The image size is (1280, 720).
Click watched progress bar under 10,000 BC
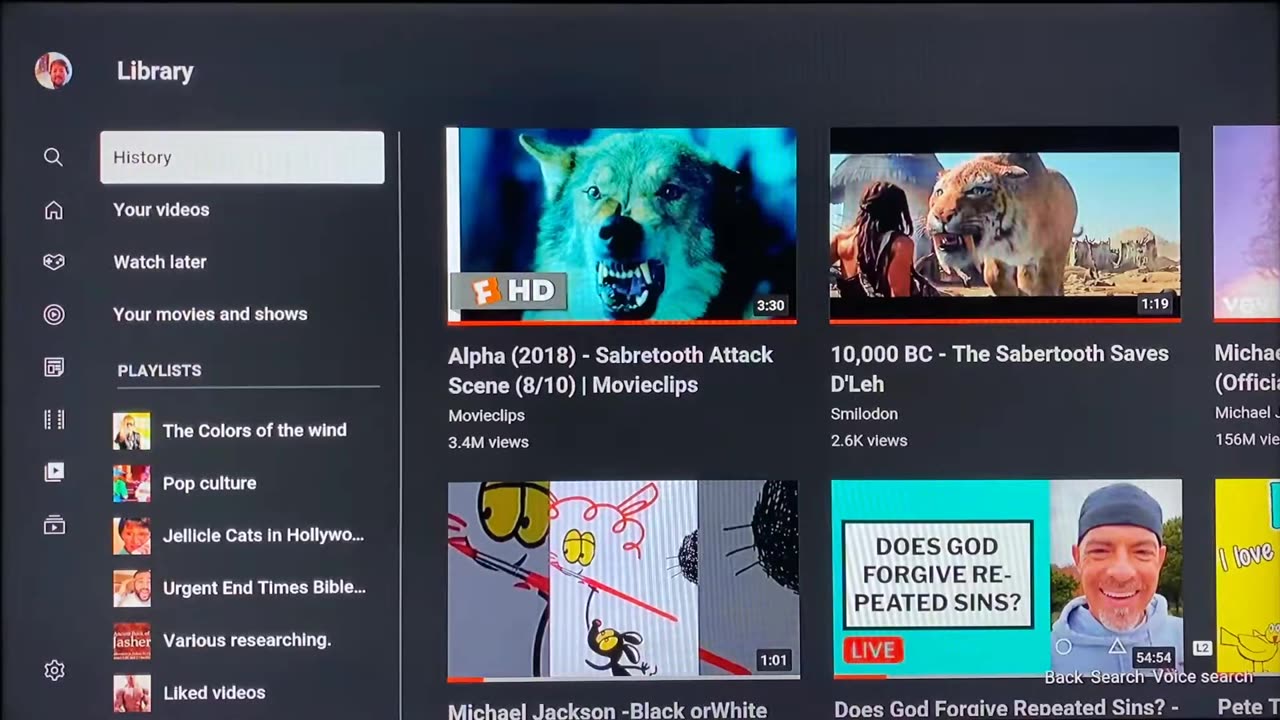pyautogui.click(x=1005, y=320)
